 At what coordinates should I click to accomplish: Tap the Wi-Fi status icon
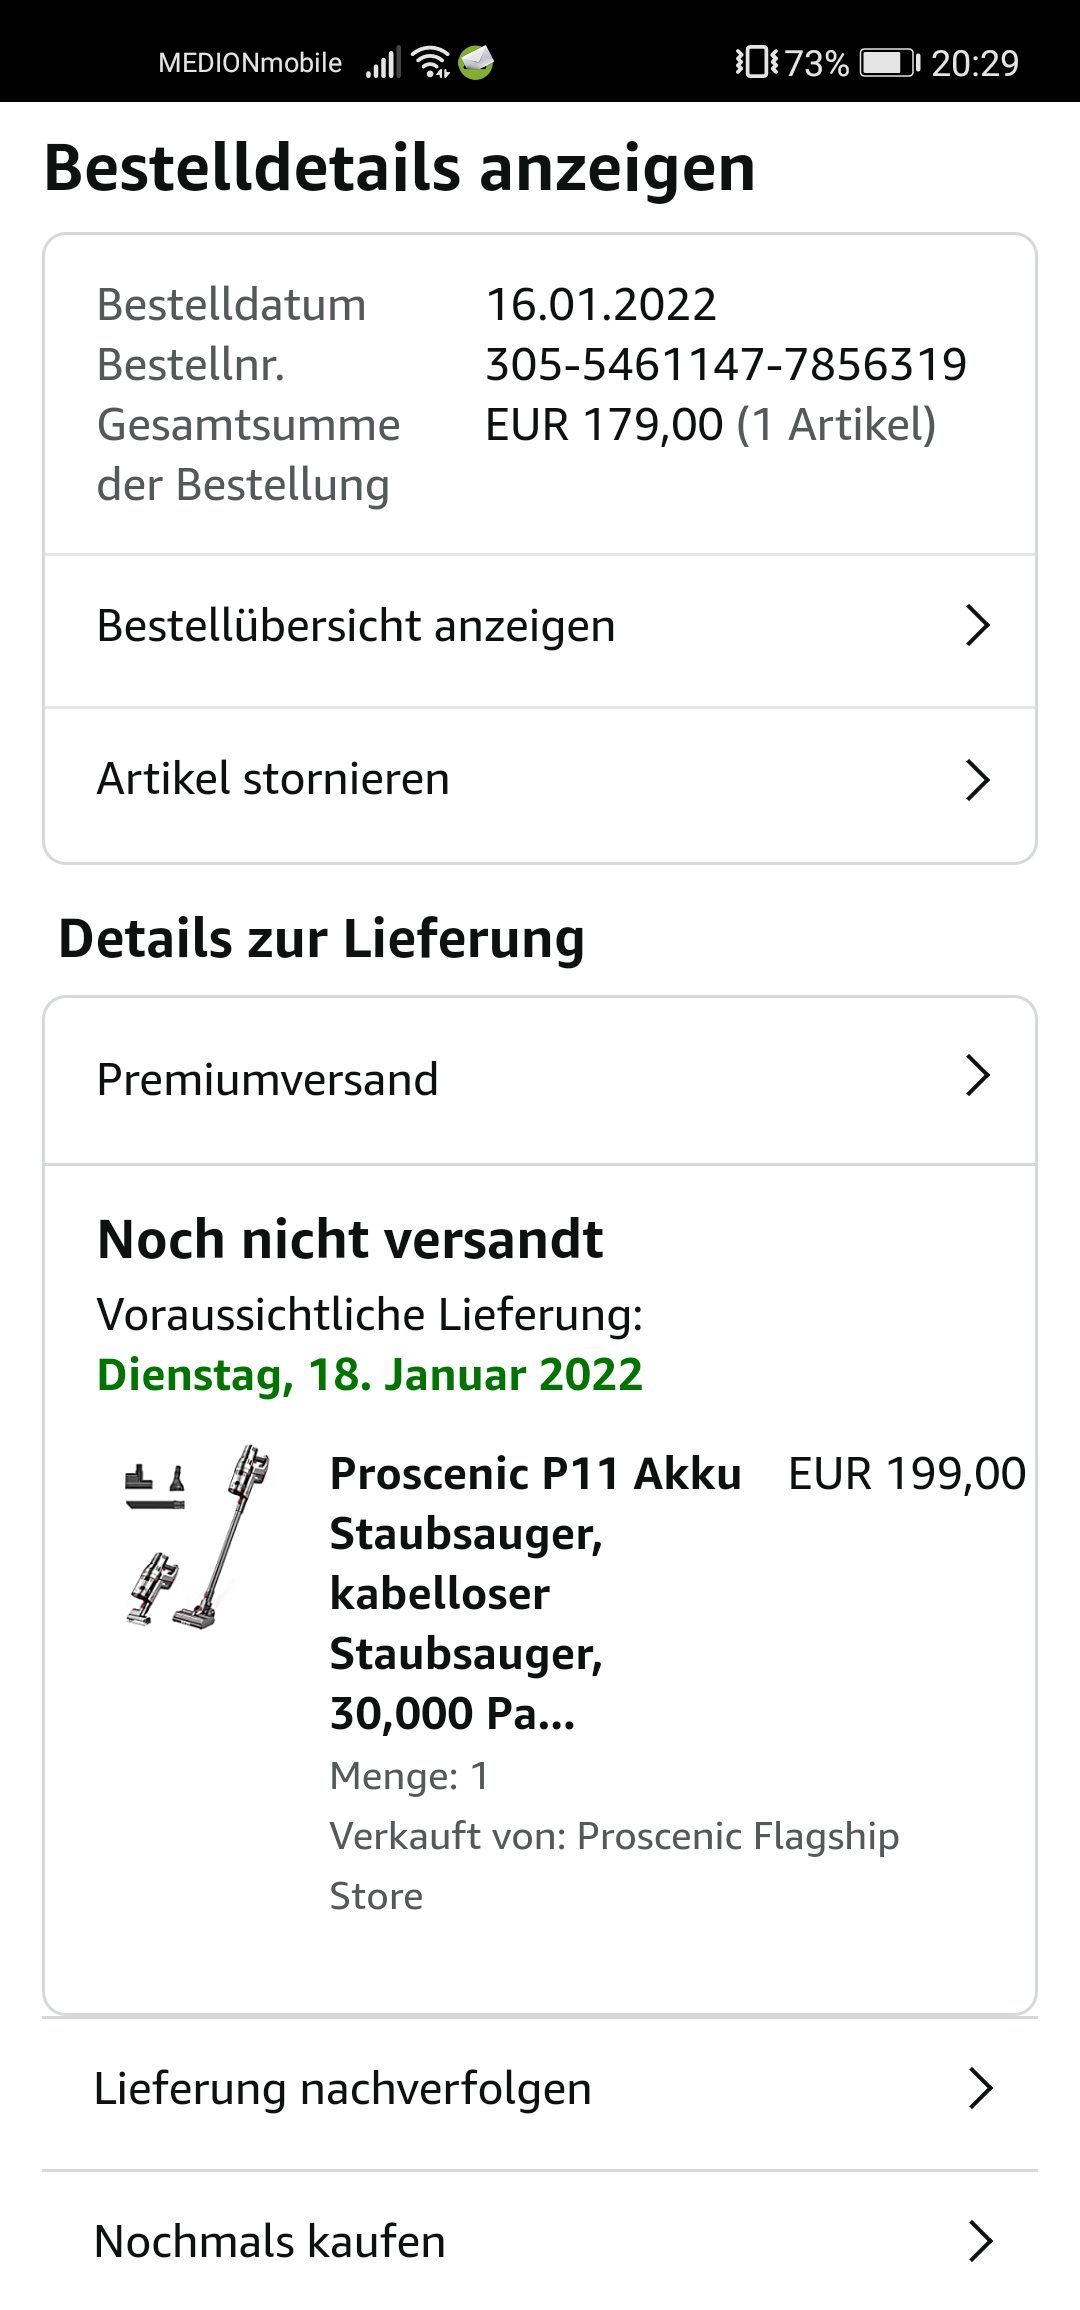coord(431,62)
